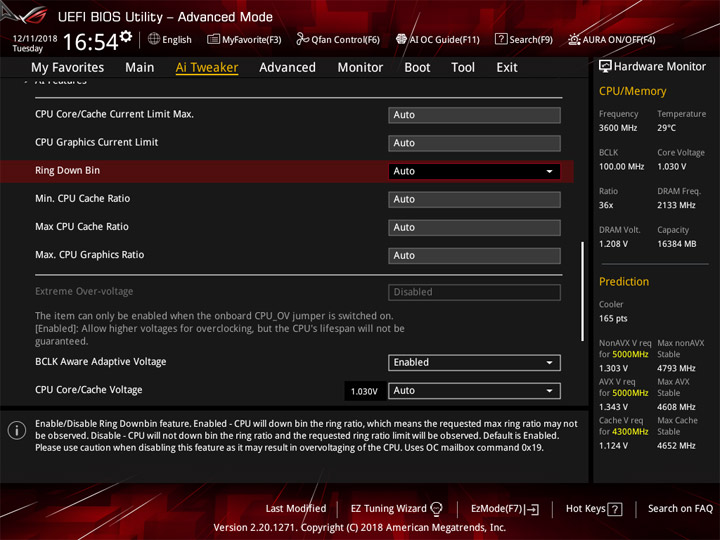
Task: Switch to My Favorites tab
Action: (68, 68)
